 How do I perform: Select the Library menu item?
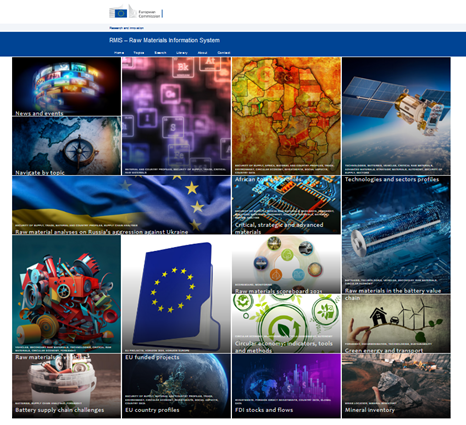click(x=182, y=53)
